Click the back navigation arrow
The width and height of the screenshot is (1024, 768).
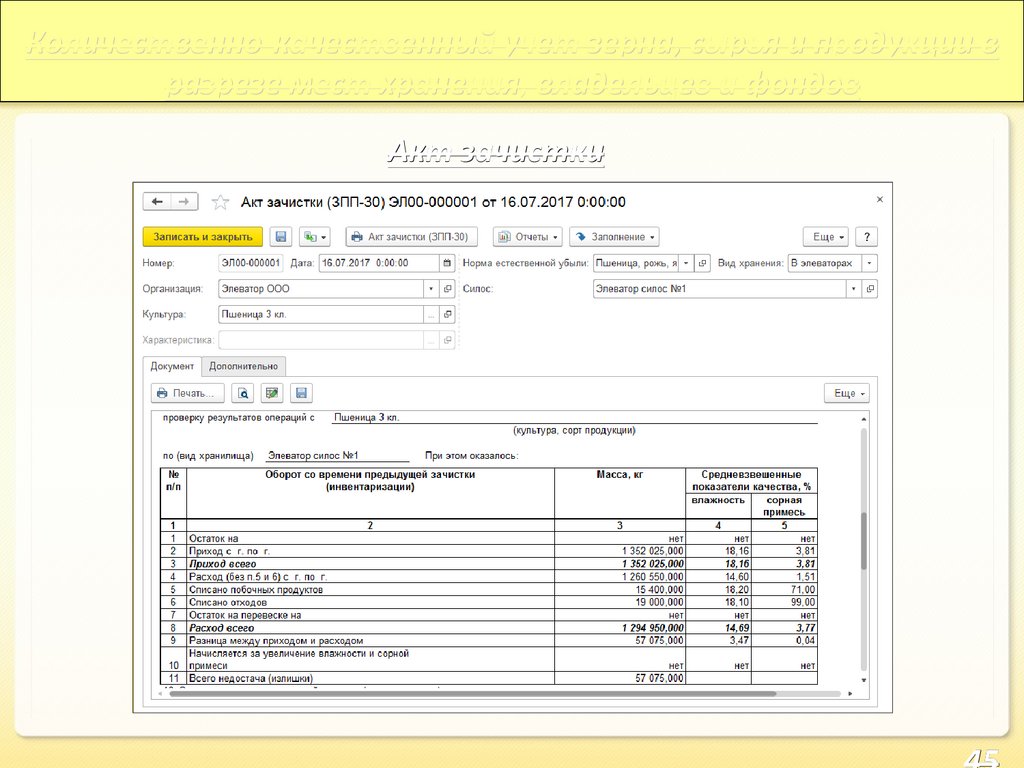(x=157, y=202)
